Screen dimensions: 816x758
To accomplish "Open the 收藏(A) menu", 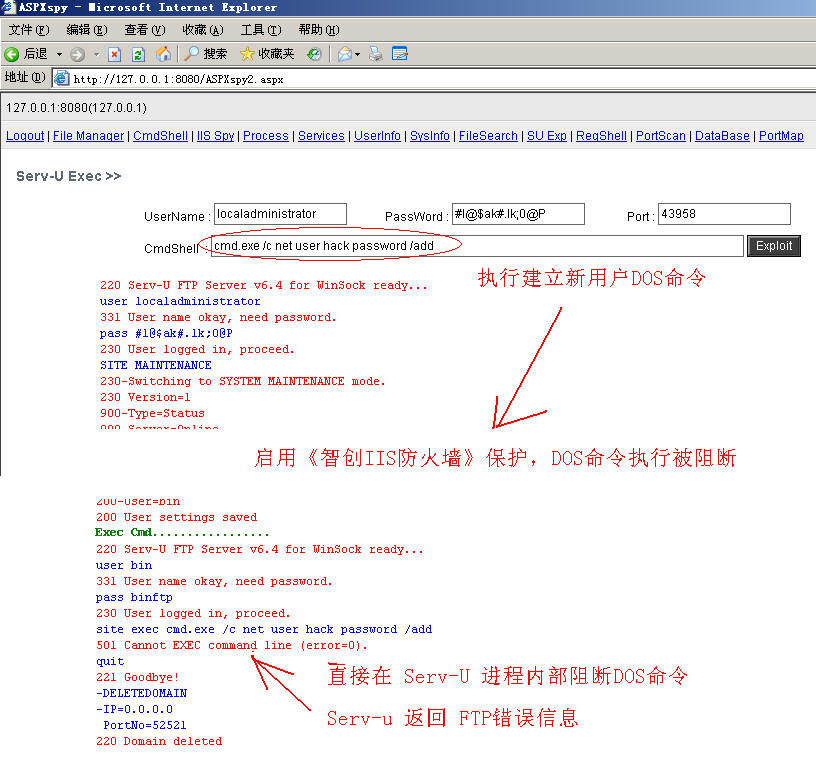I will pyautogui.click(x=202, y=30).
